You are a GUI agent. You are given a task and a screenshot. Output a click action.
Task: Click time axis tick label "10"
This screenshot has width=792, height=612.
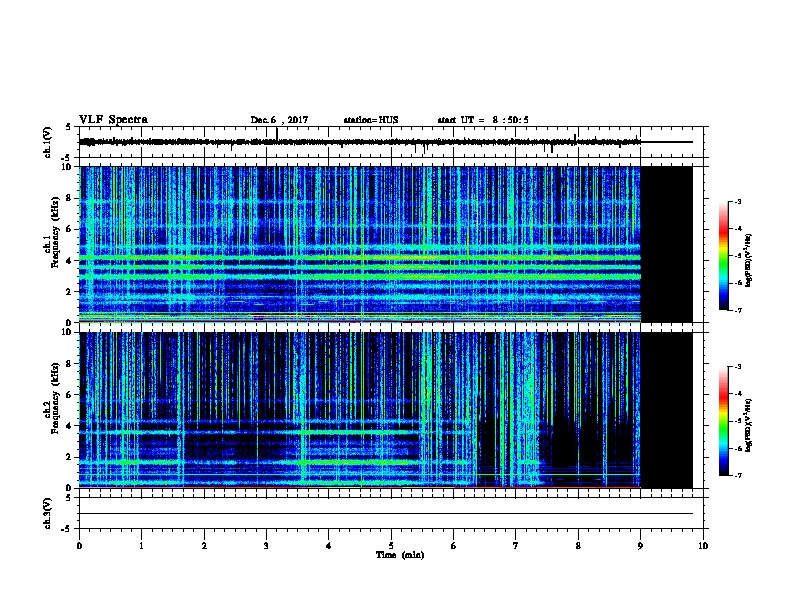(703, 546)
